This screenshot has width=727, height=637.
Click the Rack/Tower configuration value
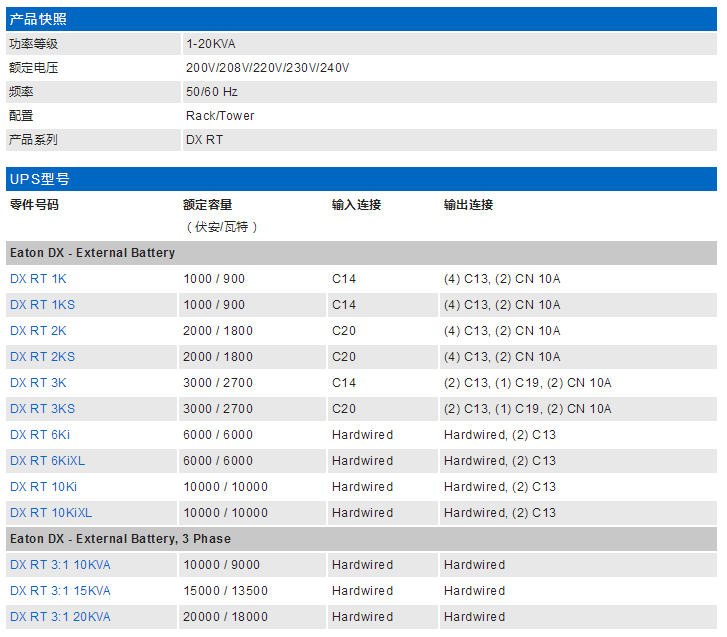click(x=220, y=116)
